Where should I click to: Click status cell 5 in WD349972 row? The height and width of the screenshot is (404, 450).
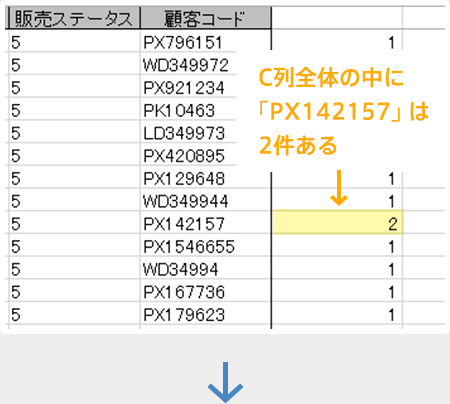74,64
